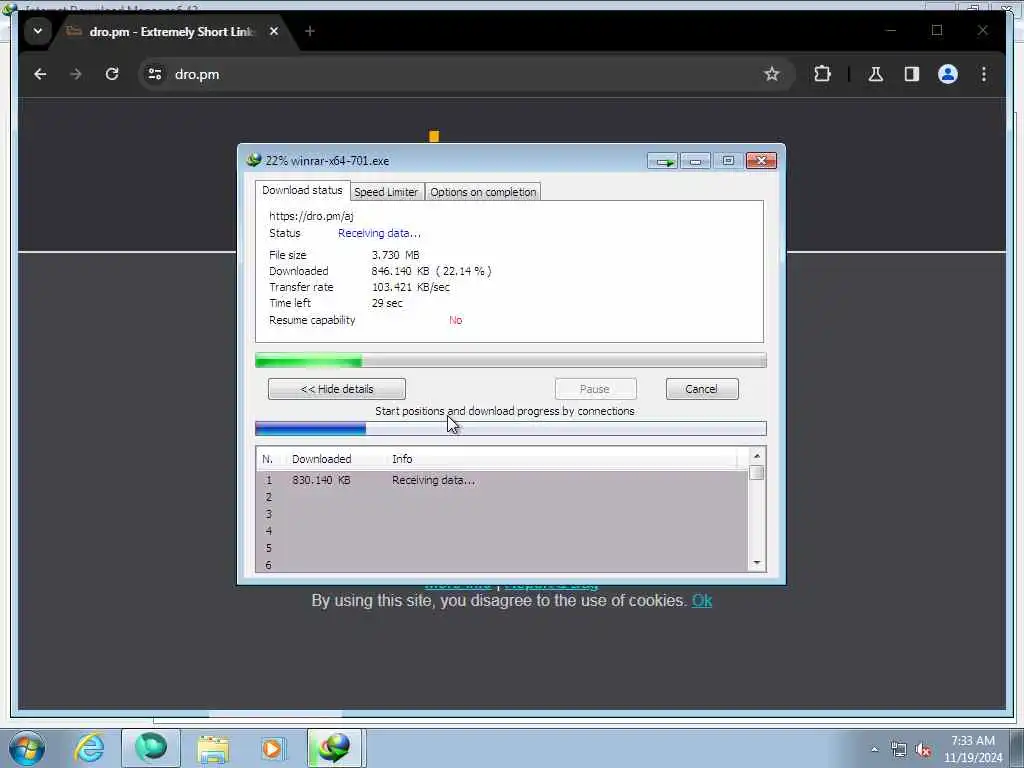This screenshot has height=768, width=1024.
Task: Click the Chrome forward arrow
Action: (76, 74)
